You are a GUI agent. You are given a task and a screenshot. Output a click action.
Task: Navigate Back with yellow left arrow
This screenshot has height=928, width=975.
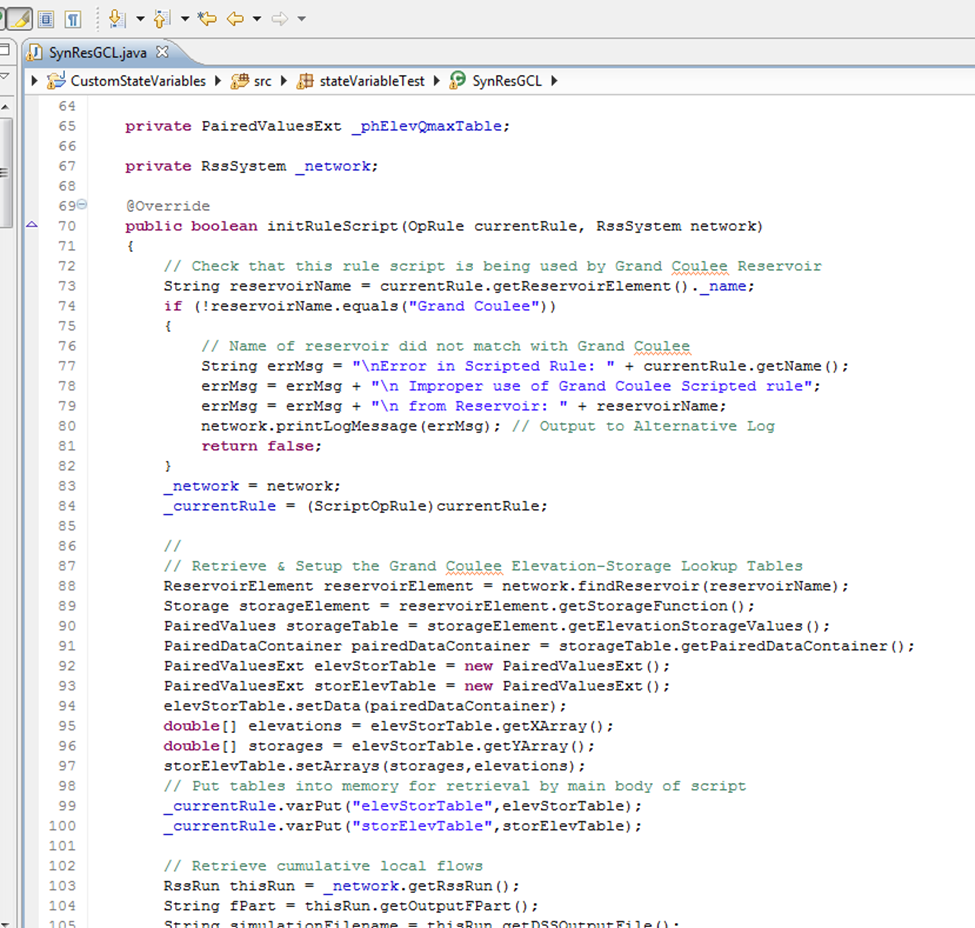point(235,19)
